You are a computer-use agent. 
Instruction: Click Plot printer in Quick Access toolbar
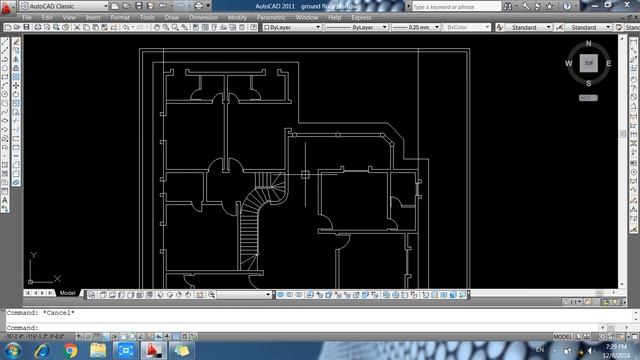point(199,6)
